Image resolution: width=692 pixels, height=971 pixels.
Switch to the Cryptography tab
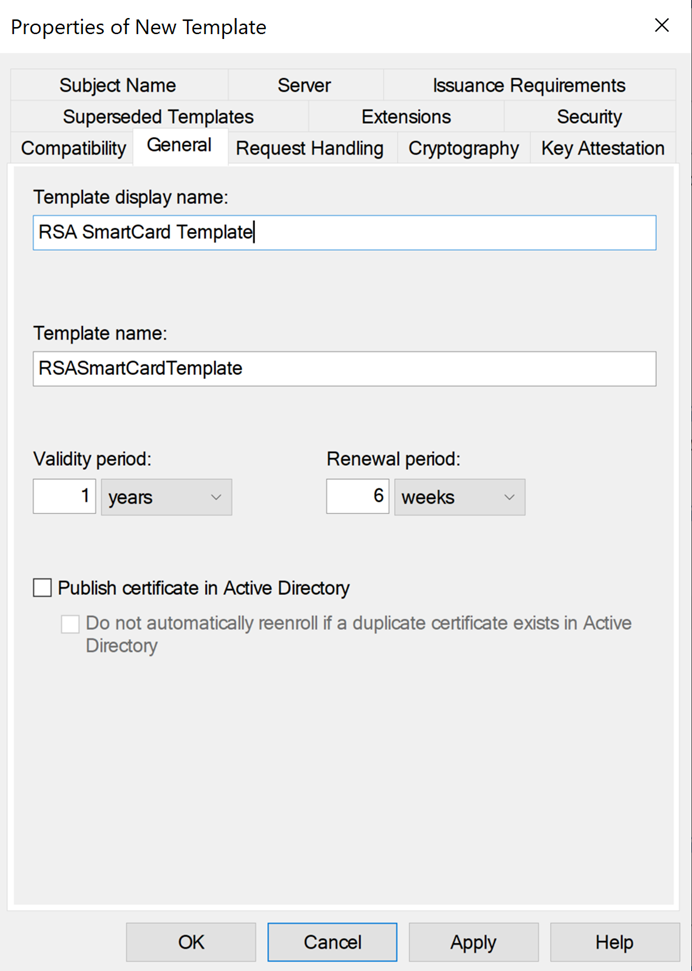[462, 148]
